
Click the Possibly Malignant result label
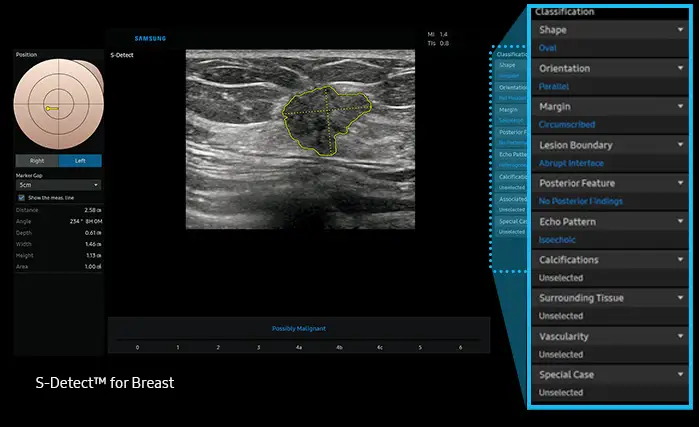pos(299,328)
